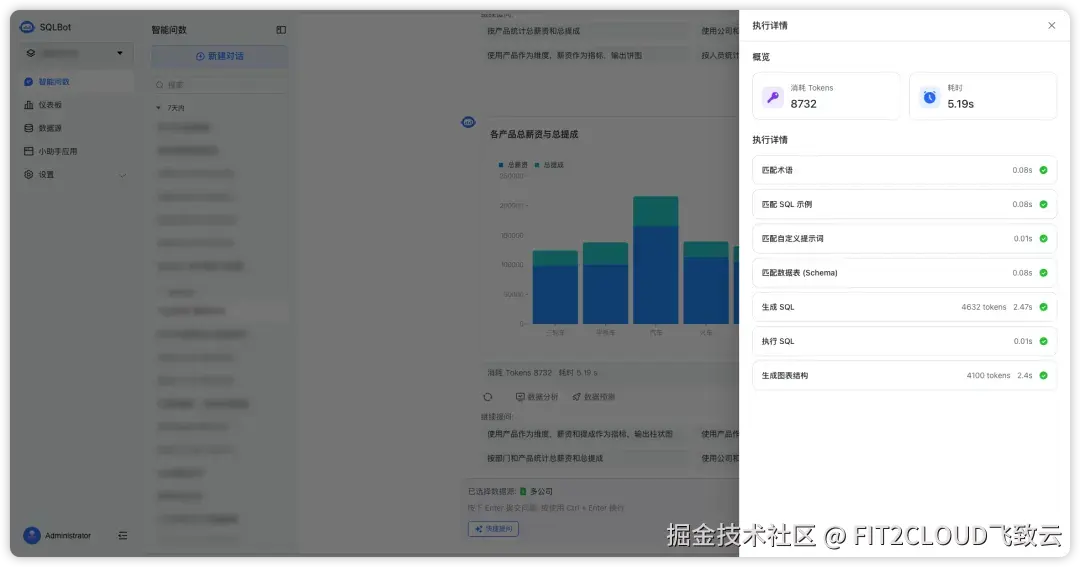Viewport: 1080px width, 567px height.
Task: Click the 消耗 Tokens key icon
Action: tap(773, 97)
